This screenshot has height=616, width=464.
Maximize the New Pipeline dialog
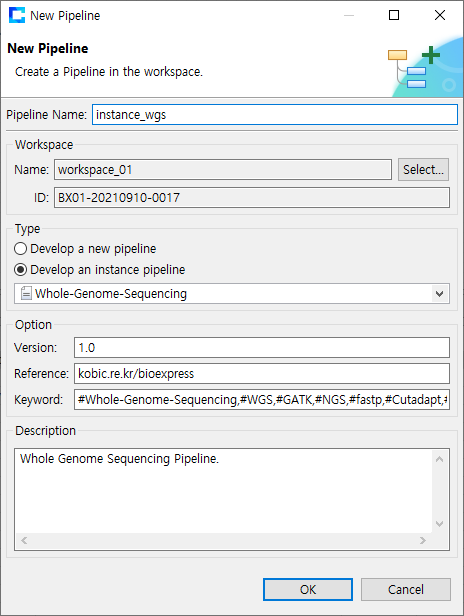click(394, 15)
